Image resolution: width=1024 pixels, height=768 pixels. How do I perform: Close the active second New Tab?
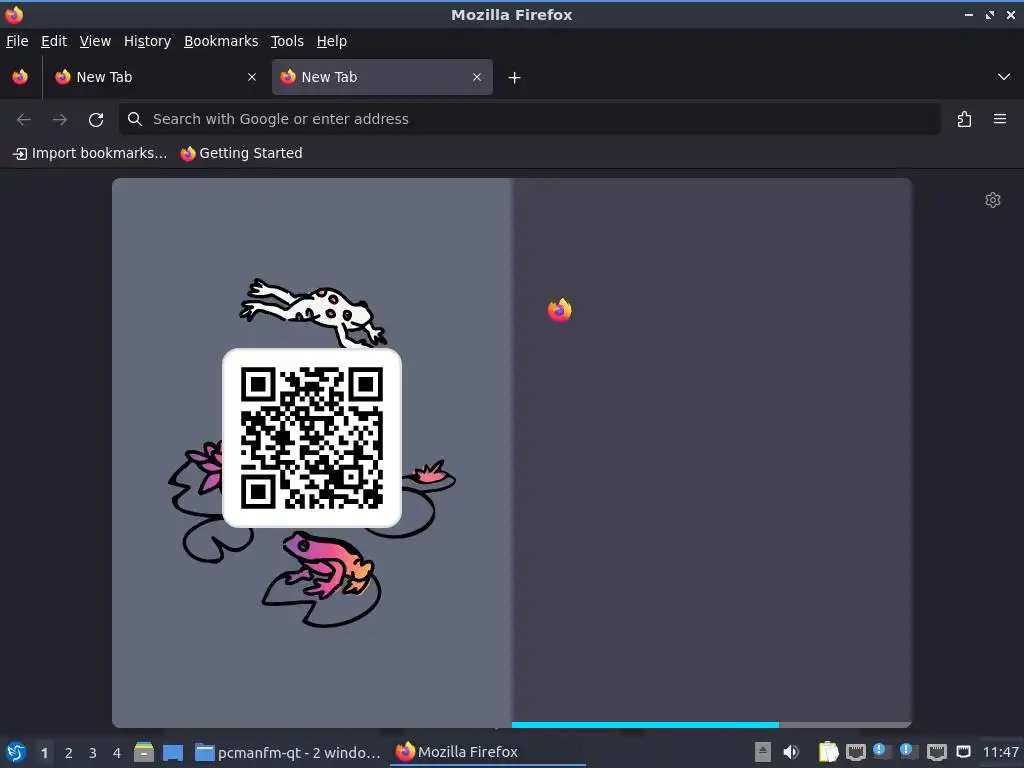pyautogui.click(x=477, y=77)
